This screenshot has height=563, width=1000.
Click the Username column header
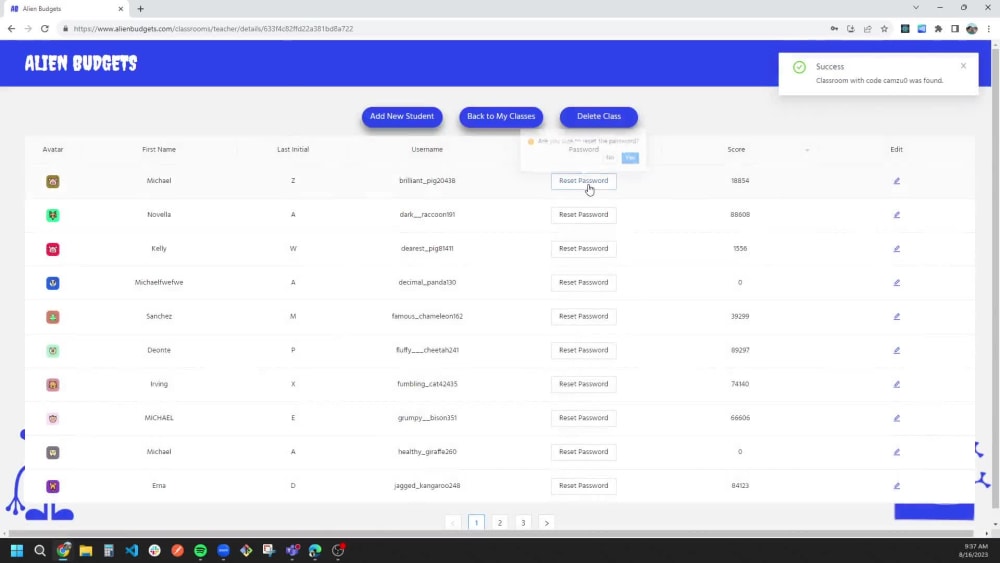coord(427,149)
